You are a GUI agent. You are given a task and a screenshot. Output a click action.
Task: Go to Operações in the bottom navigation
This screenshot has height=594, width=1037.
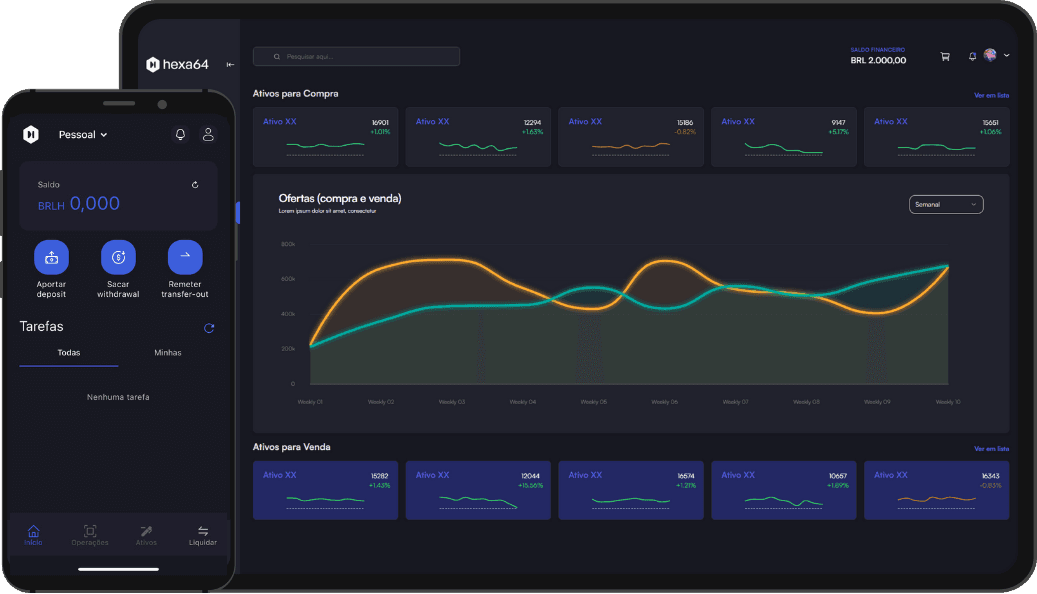click(90, 535)
